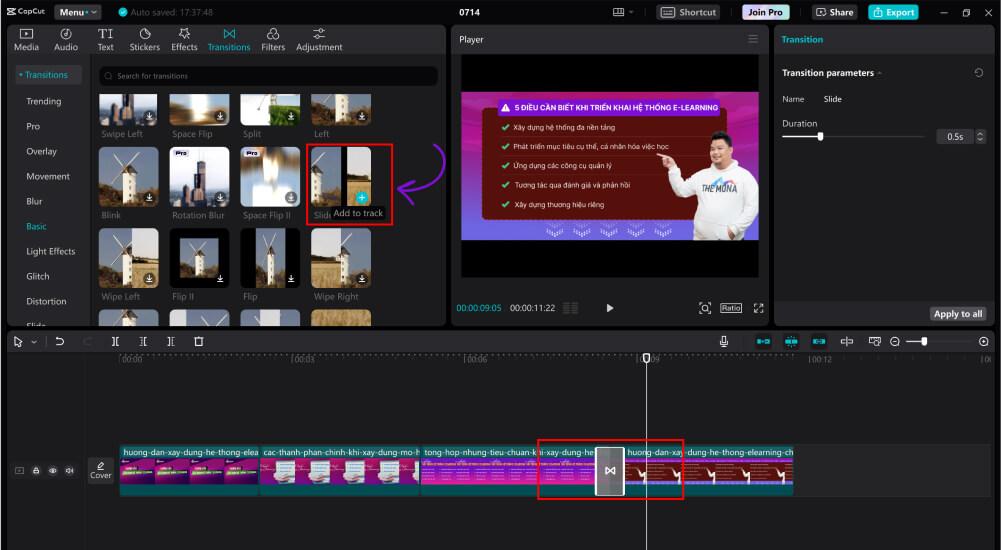Screen dimensions: 1001x550
Task: Click the Export button
Action: [893, 12]
